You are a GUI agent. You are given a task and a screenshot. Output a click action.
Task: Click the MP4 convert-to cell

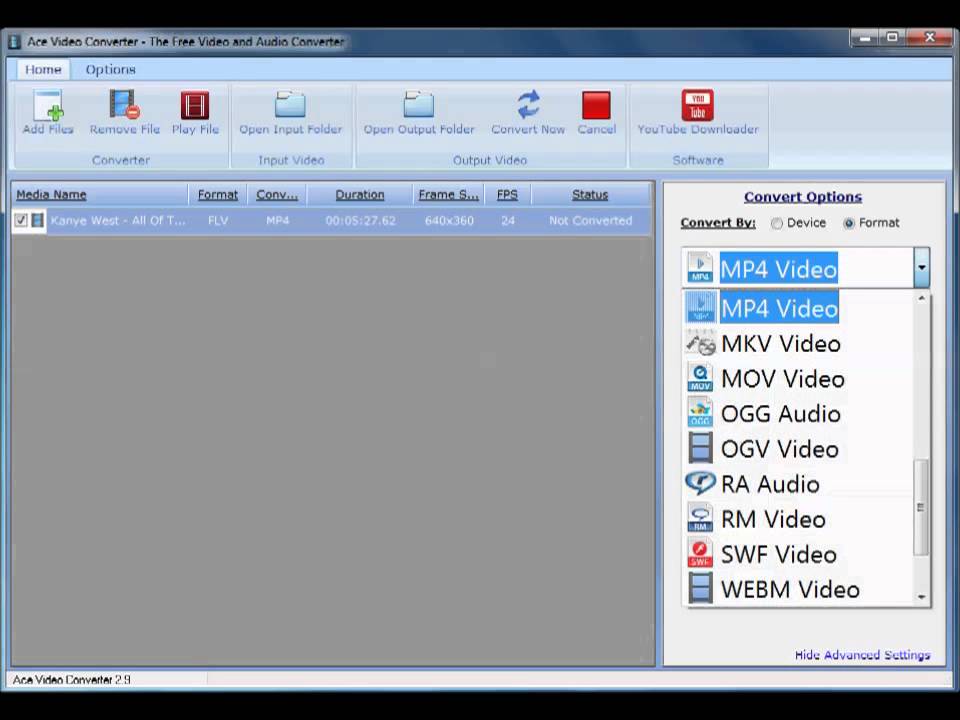tap(277, 220)
